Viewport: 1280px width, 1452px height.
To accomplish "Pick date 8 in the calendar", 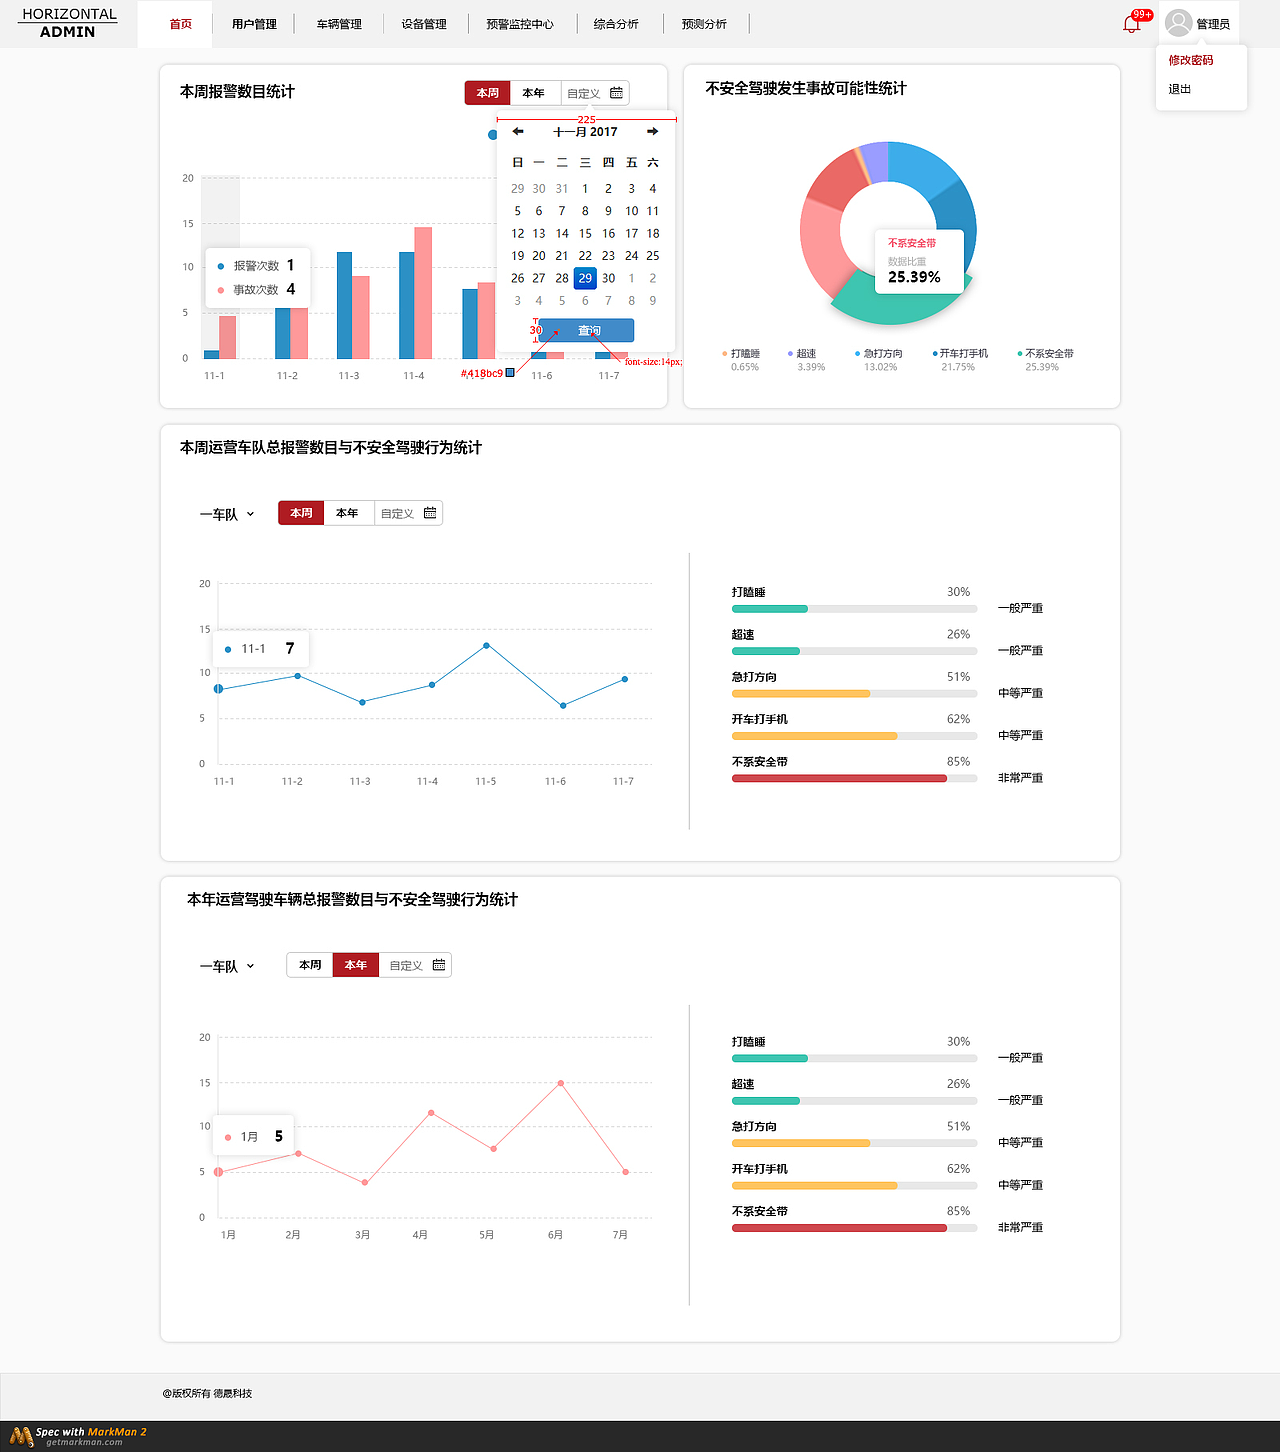I will [x=585, y=211].
